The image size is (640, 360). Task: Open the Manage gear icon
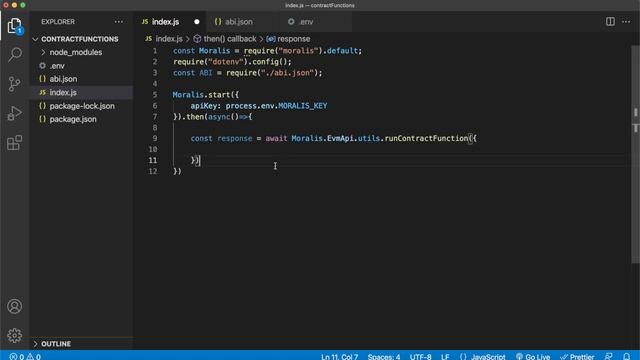pos(15,336)
